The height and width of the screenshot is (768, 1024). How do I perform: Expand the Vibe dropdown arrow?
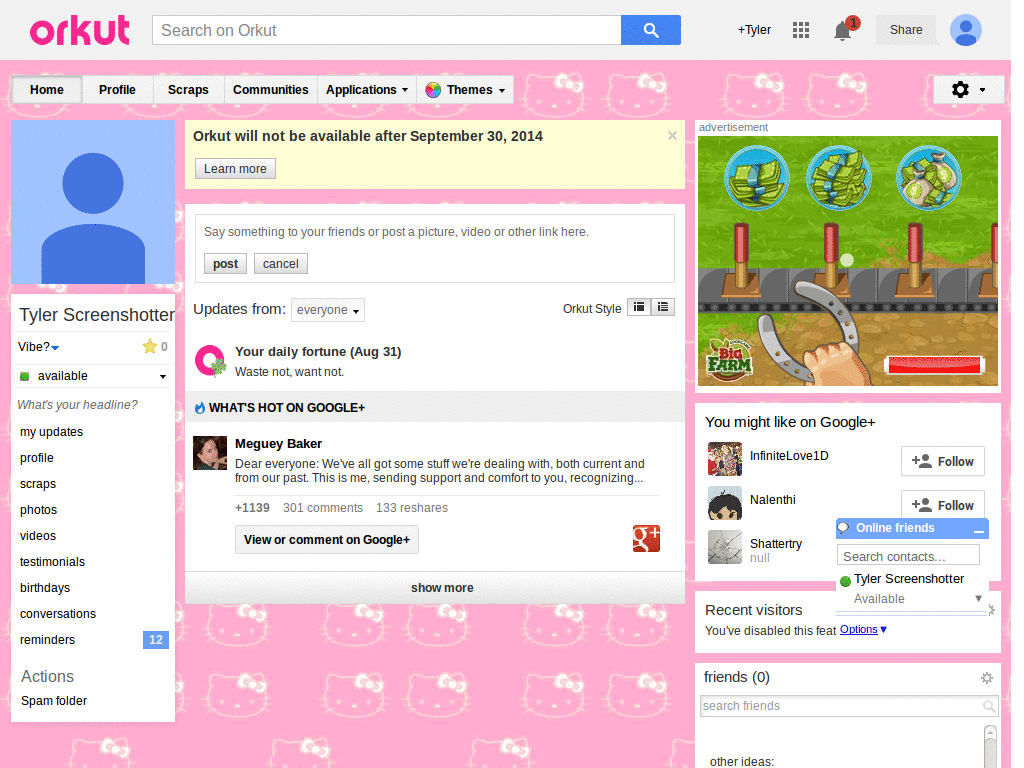(55, 347)
